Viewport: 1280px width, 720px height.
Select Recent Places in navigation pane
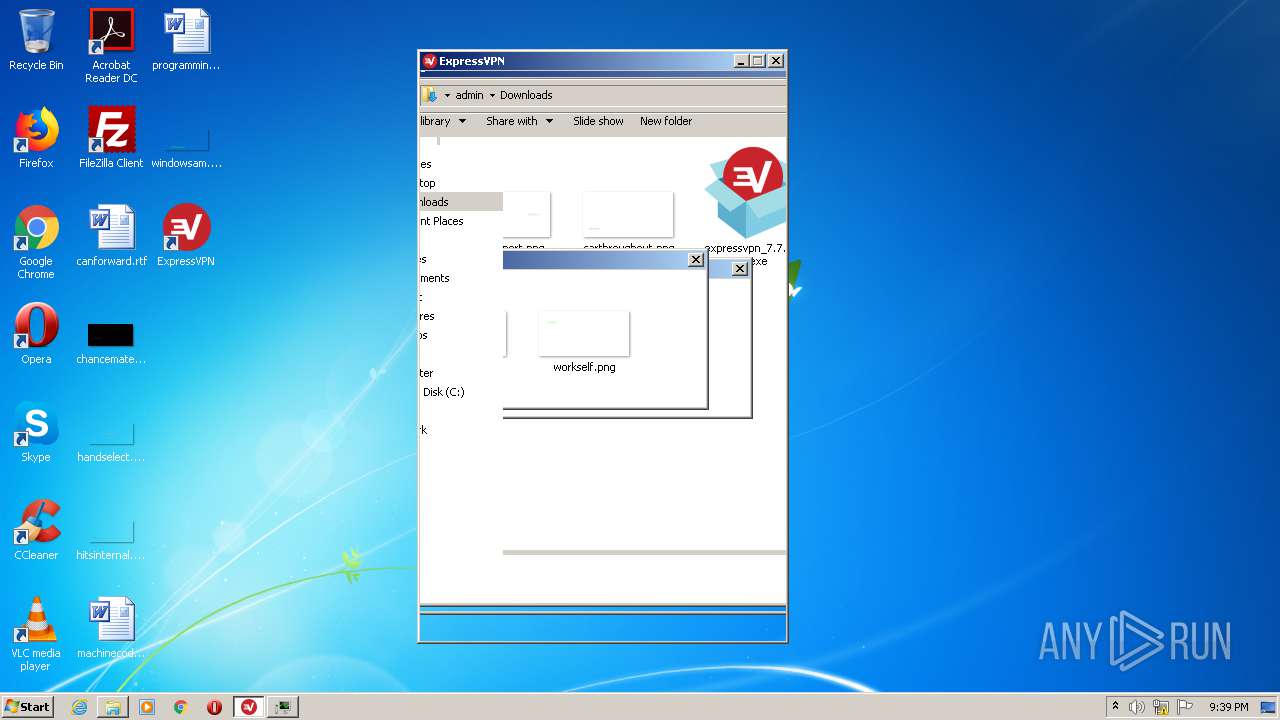pos(442,221)
